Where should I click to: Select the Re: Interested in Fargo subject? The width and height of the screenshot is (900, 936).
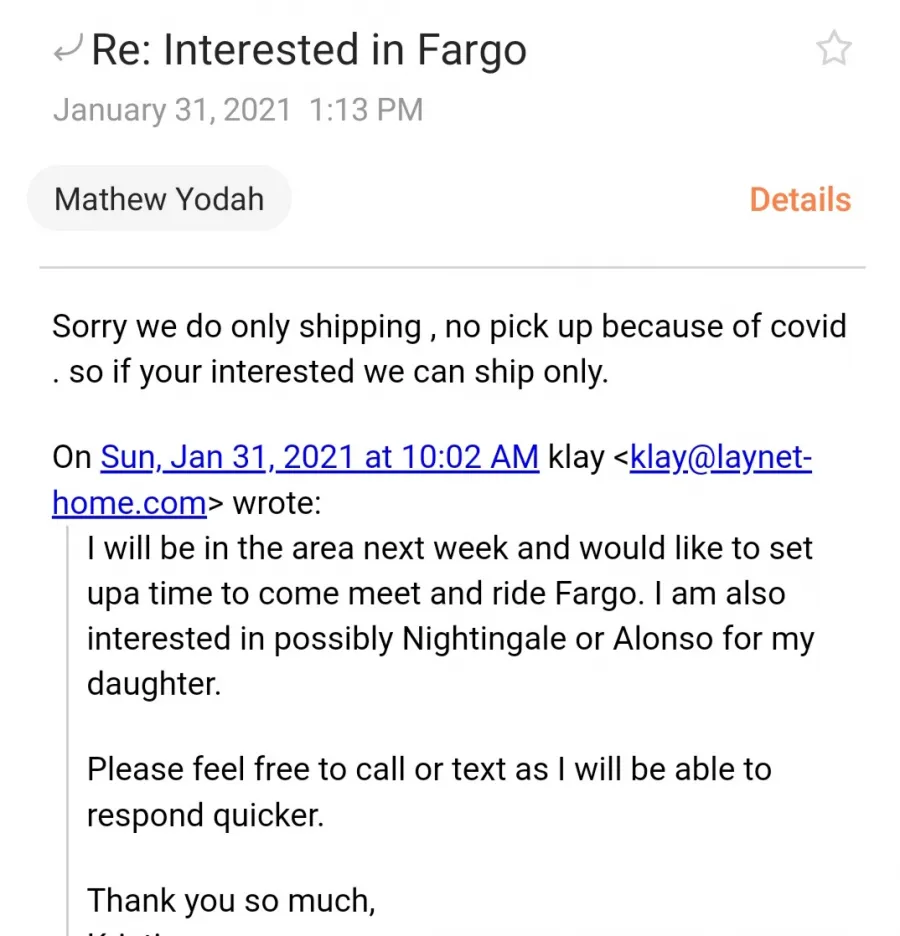(x=309, y=50)
